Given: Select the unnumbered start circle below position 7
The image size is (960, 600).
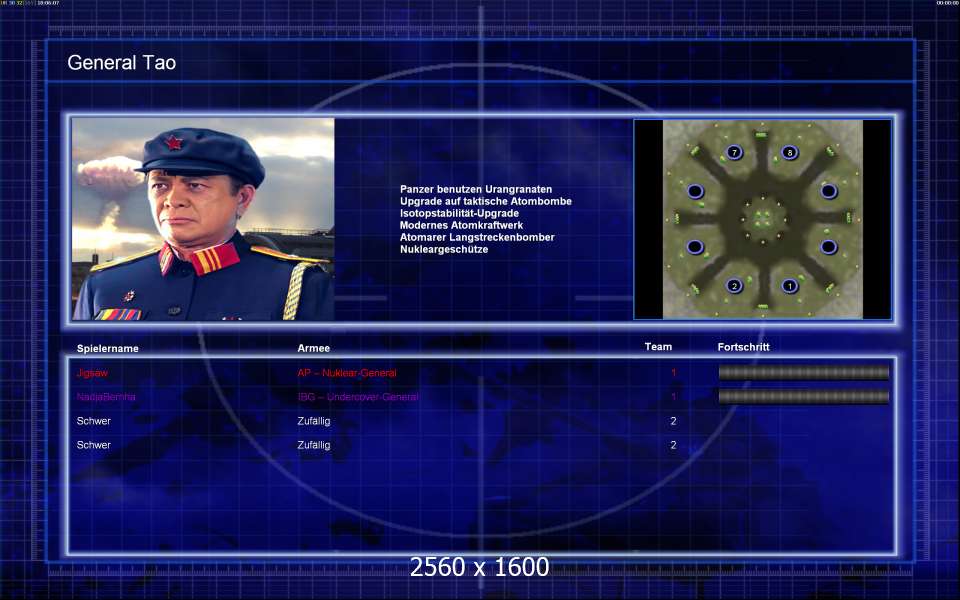Looking at the screenshot, I should coord(695,191).
